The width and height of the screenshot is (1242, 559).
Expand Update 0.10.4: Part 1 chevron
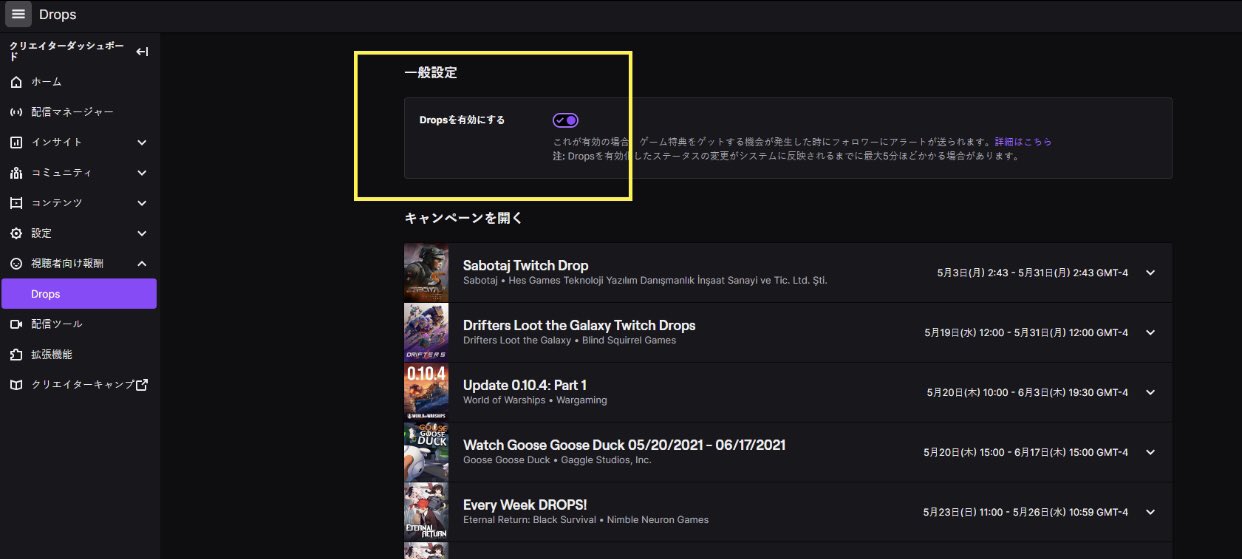1150,392
